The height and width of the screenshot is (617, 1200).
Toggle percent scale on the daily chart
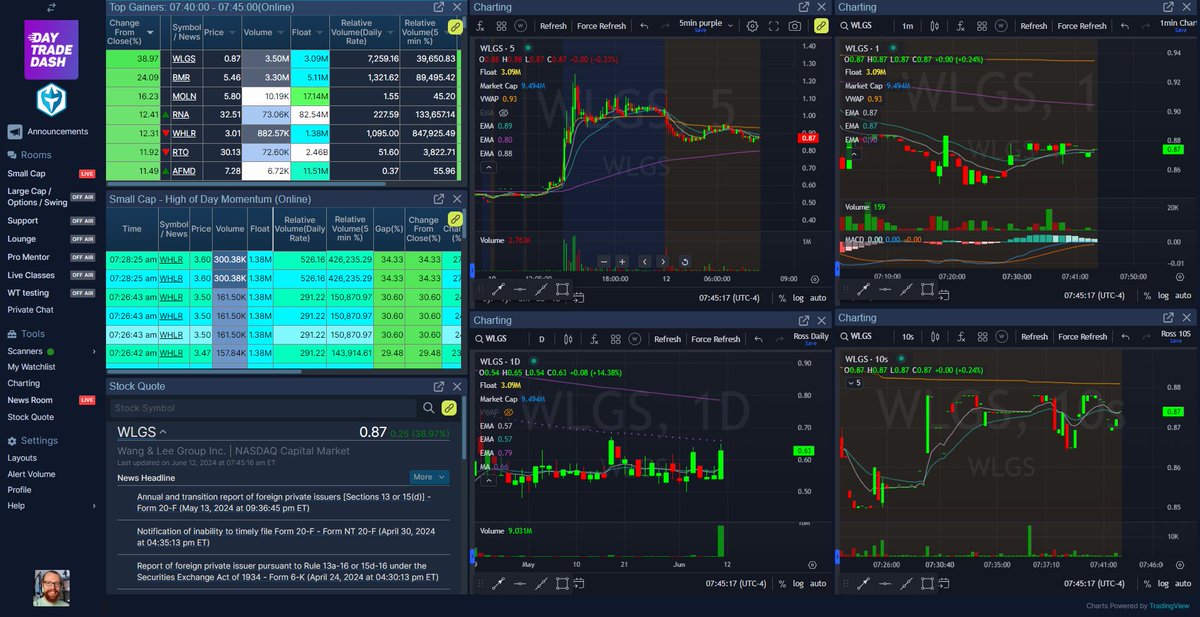point(781,583)
